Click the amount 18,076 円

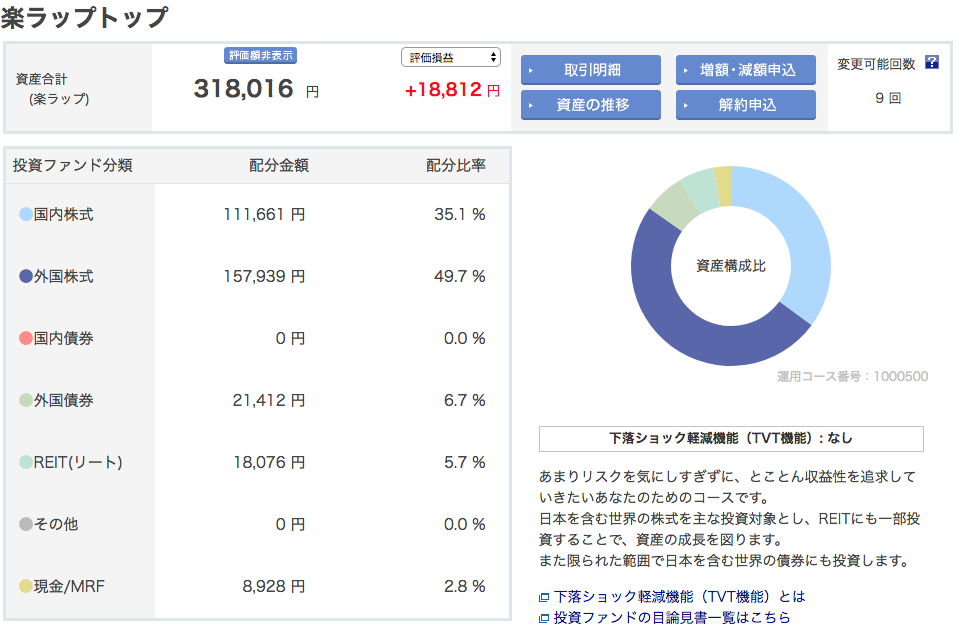(269, 463)
